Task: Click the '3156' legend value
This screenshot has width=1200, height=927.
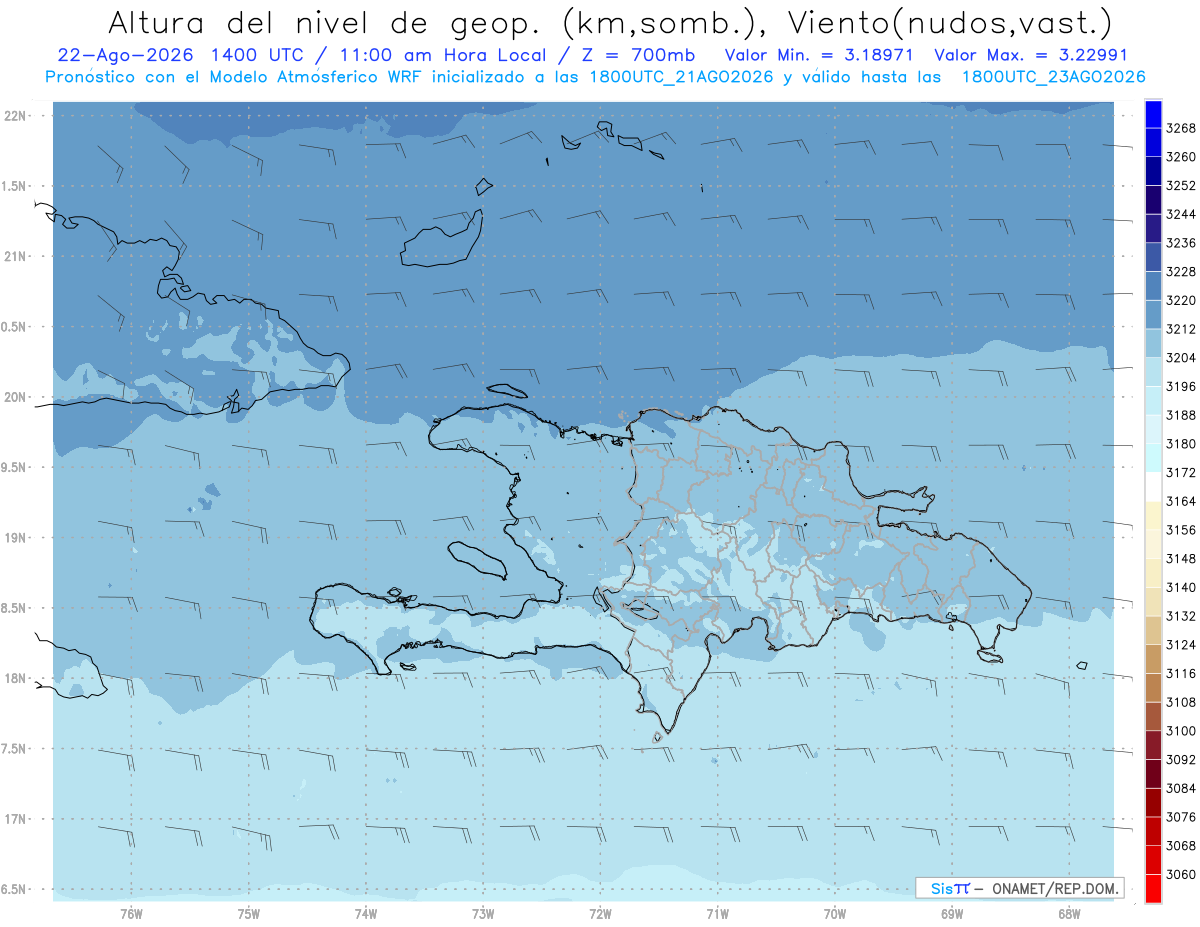Action: pyautogui.click(x=1181, y=530)
